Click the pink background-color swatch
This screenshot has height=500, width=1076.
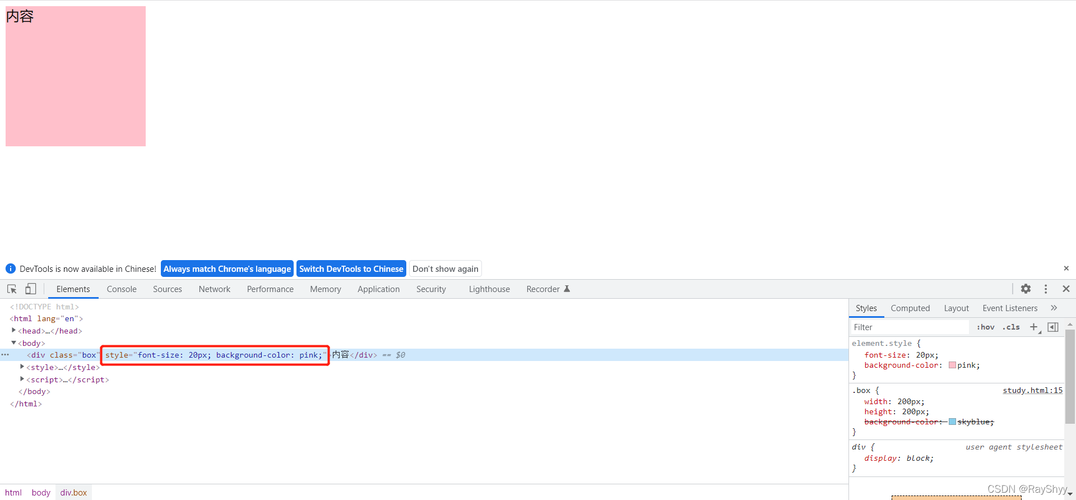coord(952,366)
